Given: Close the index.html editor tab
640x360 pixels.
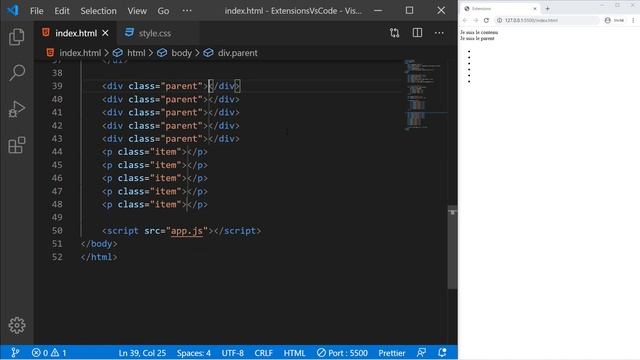Looking at the screenshot, I should tap(105, 33).
